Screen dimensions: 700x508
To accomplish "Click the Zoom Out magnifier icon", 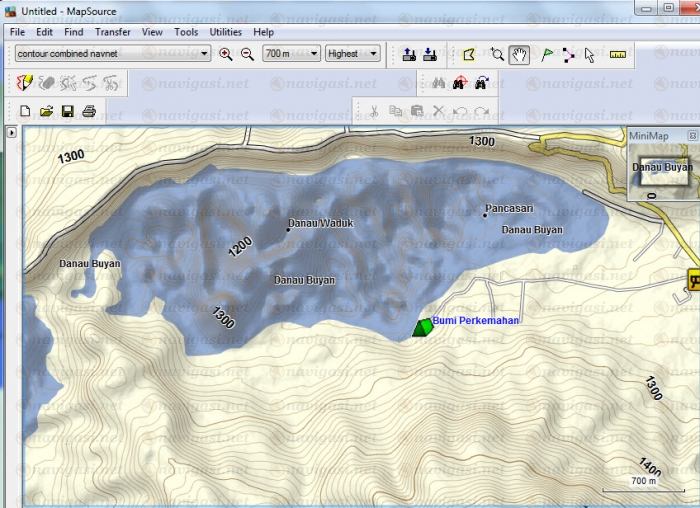I will point(246,54).
